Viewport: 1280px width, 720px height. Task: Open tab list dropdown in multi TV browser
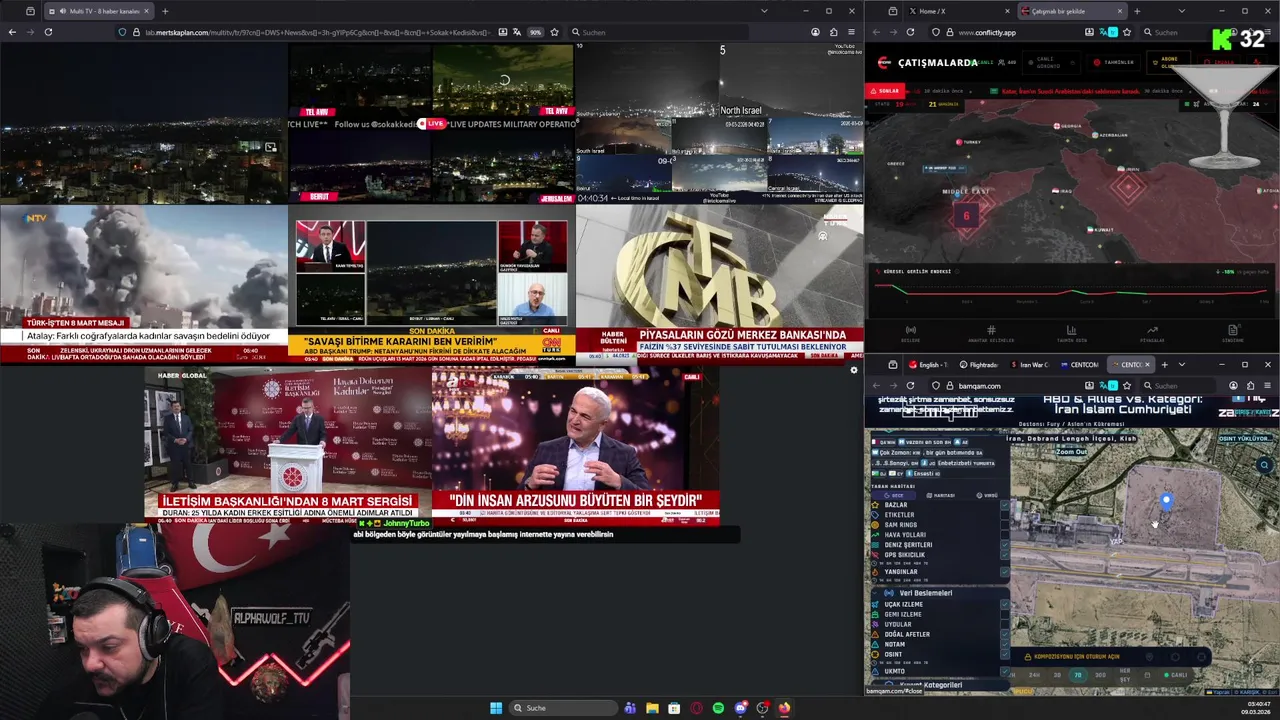click(x=764, y=11)
